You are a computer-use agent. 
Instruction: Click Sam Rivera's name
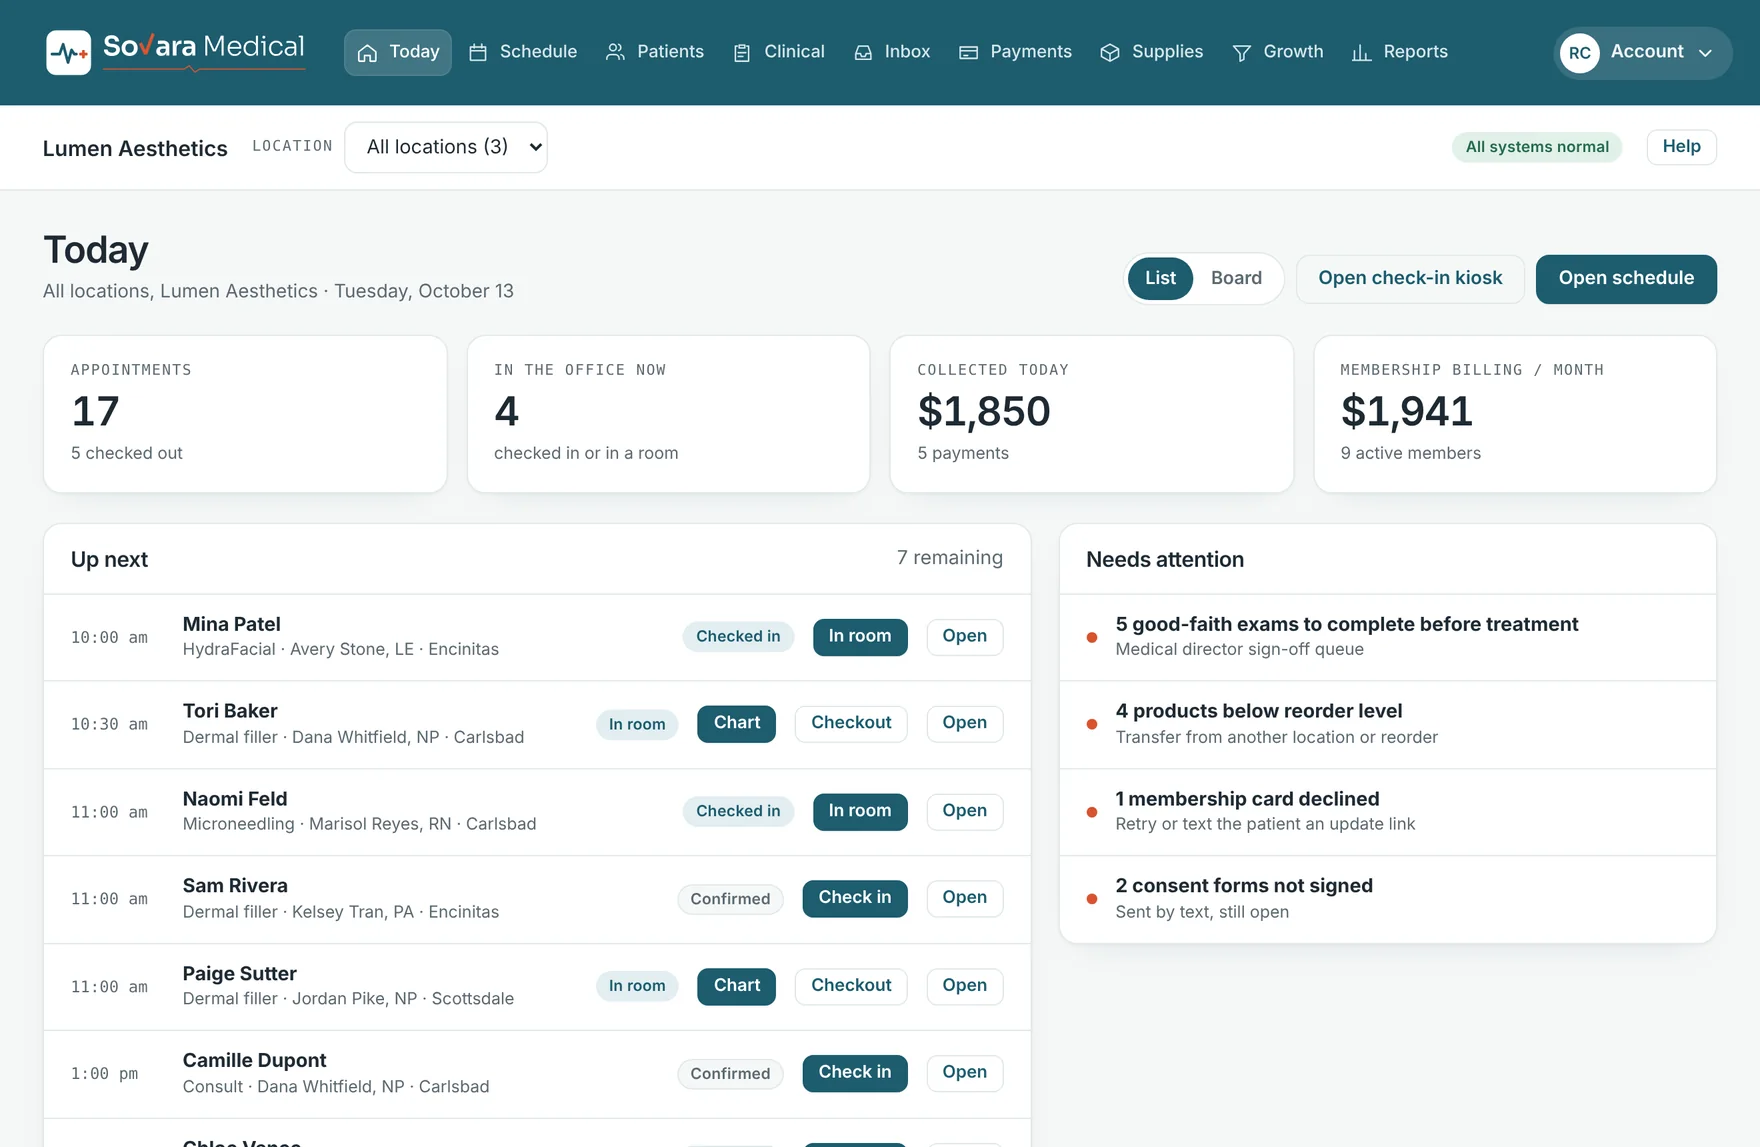click(x=235, y=886)
